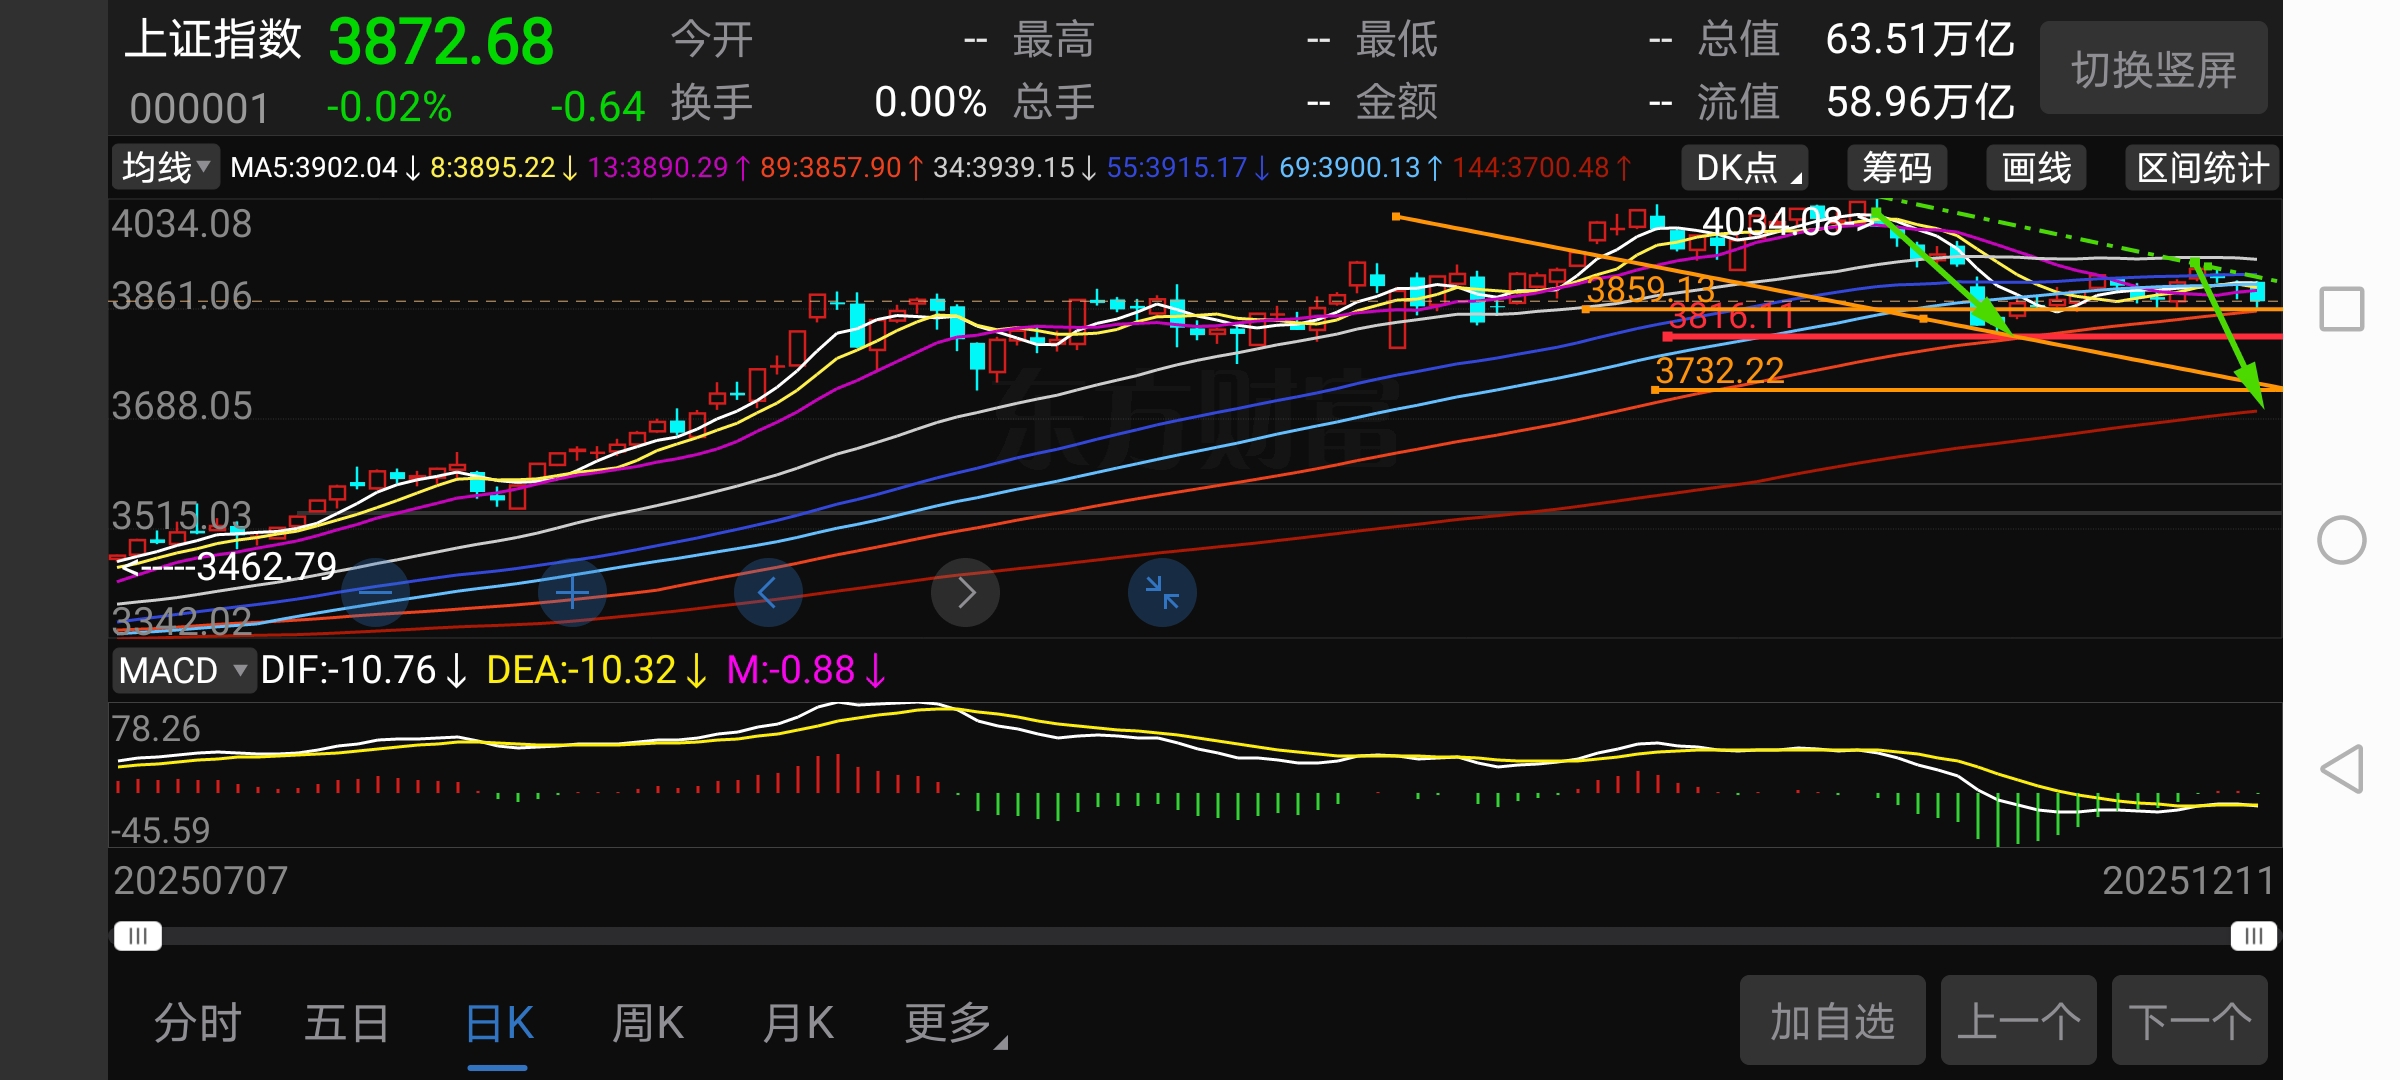Image resolution: width=2400 pixels, height=1080 pixels.
Task: Toggle 画线 drawing mode
Action: (x=2036, y=167)
